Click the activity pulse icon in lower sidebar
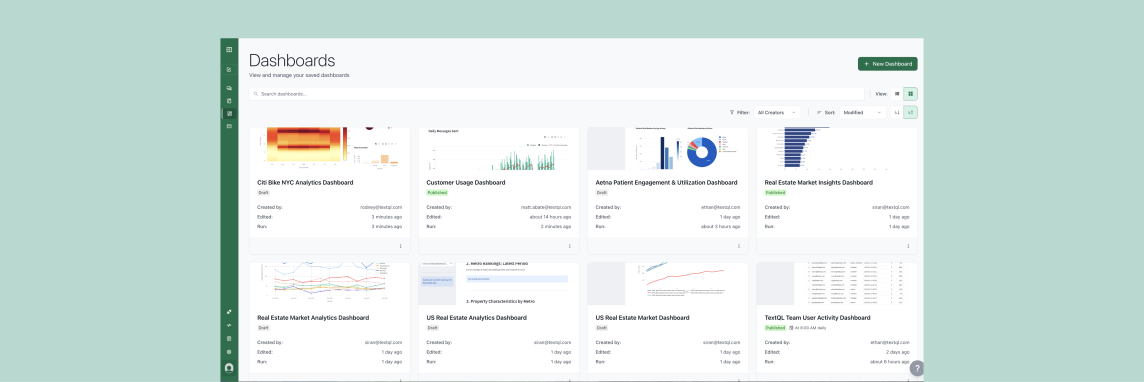 (229, 325)
